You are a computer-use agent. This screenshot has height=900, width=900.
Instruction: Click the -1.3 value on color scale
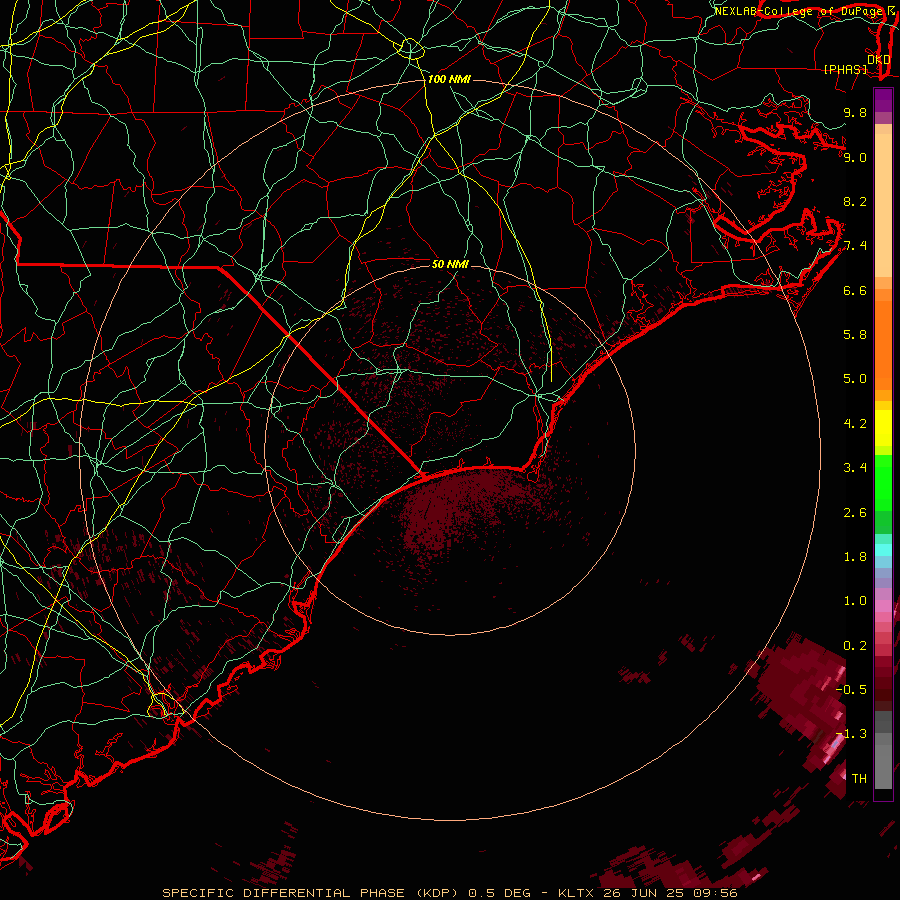click(851, 734)
